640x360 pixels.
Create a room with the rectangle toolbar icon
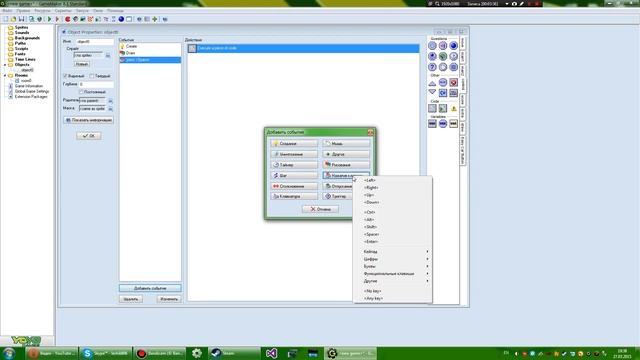tap(129, 19)
